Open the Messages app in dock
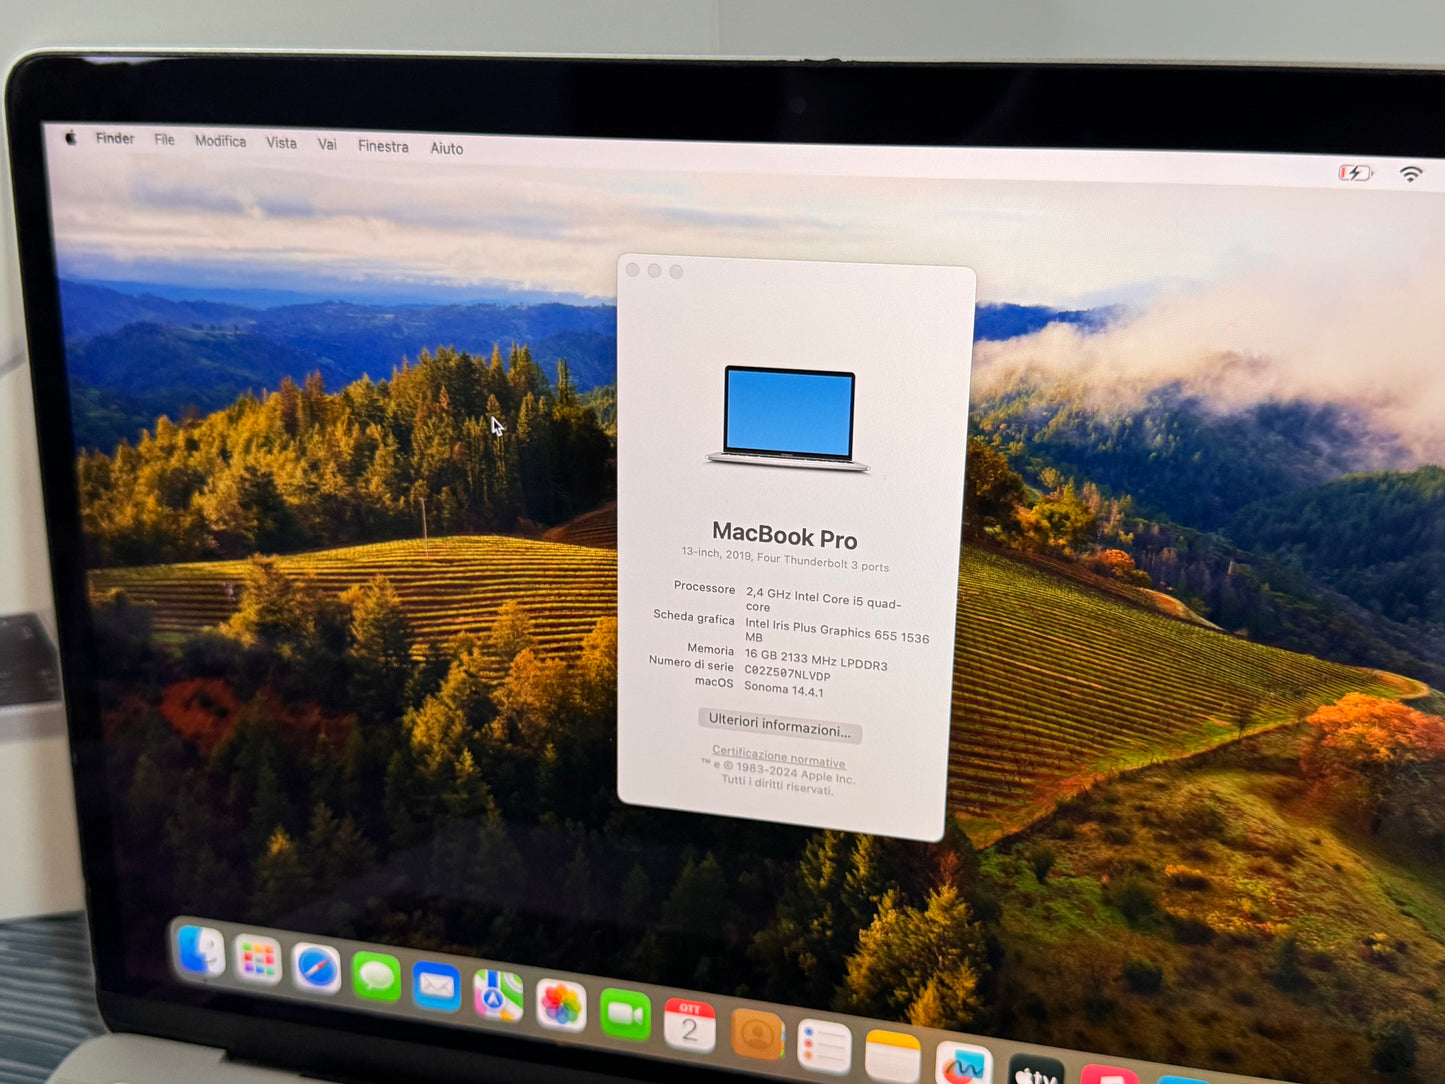 tap(376, 977)
